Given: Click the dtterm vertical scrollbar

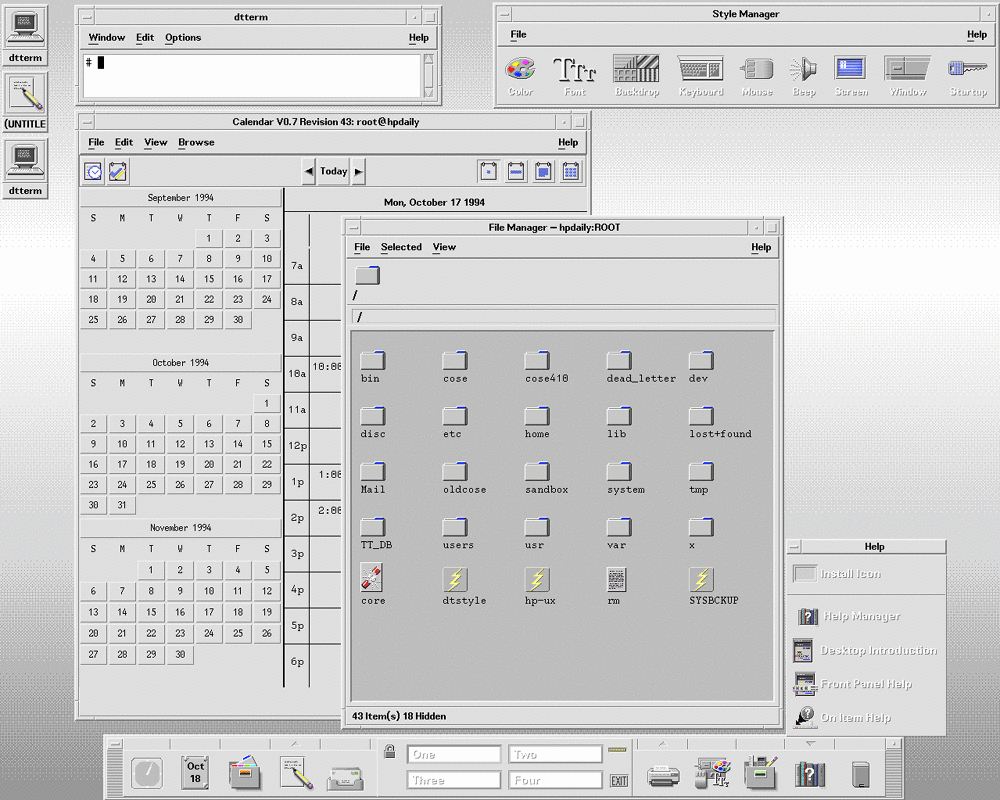Looking at the screenshot, I should 429,76.
